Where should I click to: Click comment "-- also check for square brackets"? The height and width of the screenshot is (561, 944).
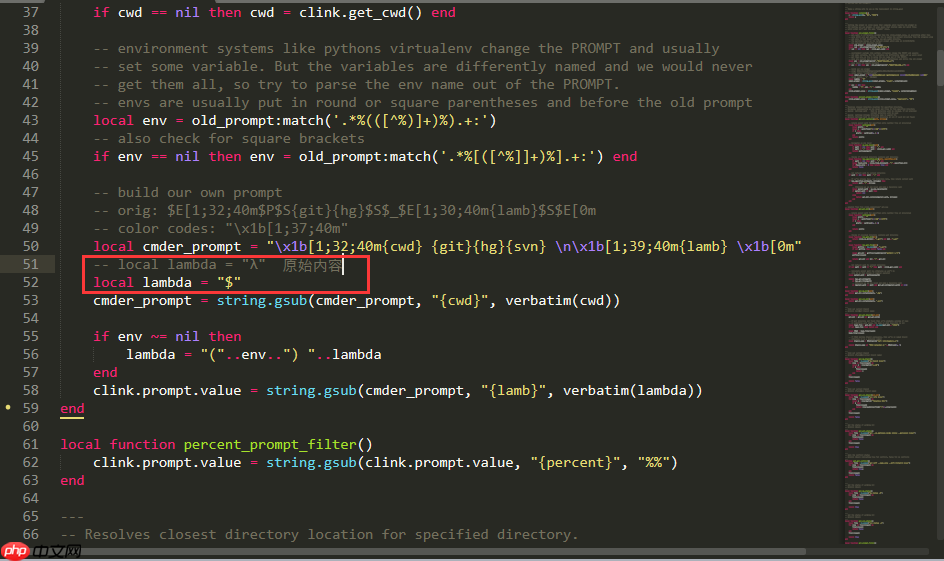click(x=229, y=139)
